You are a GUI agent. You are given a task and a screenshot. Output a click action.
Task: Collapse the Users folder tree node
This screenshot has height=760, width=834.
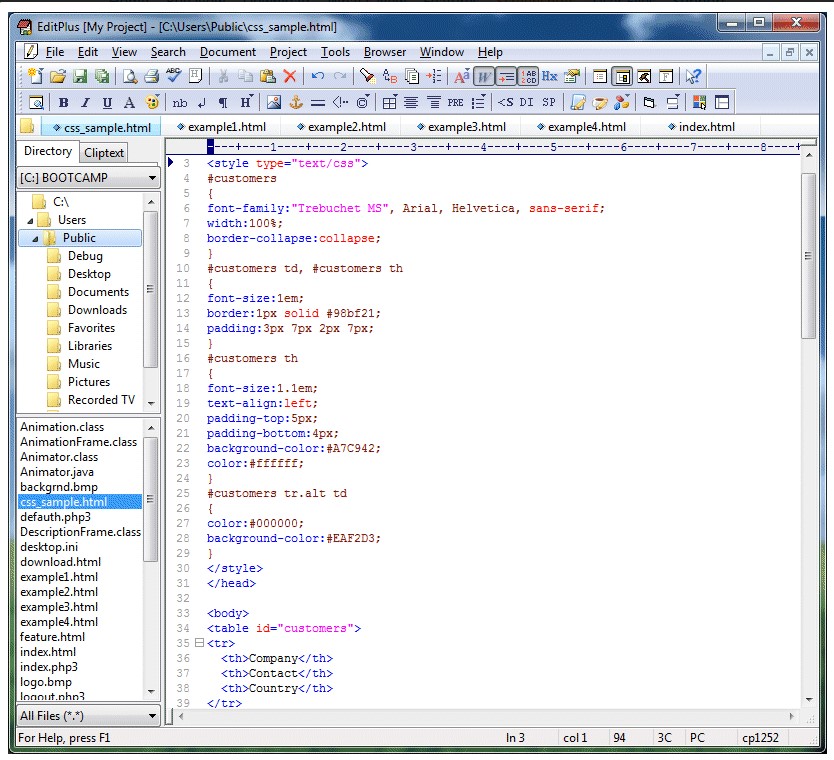(30, 221)
